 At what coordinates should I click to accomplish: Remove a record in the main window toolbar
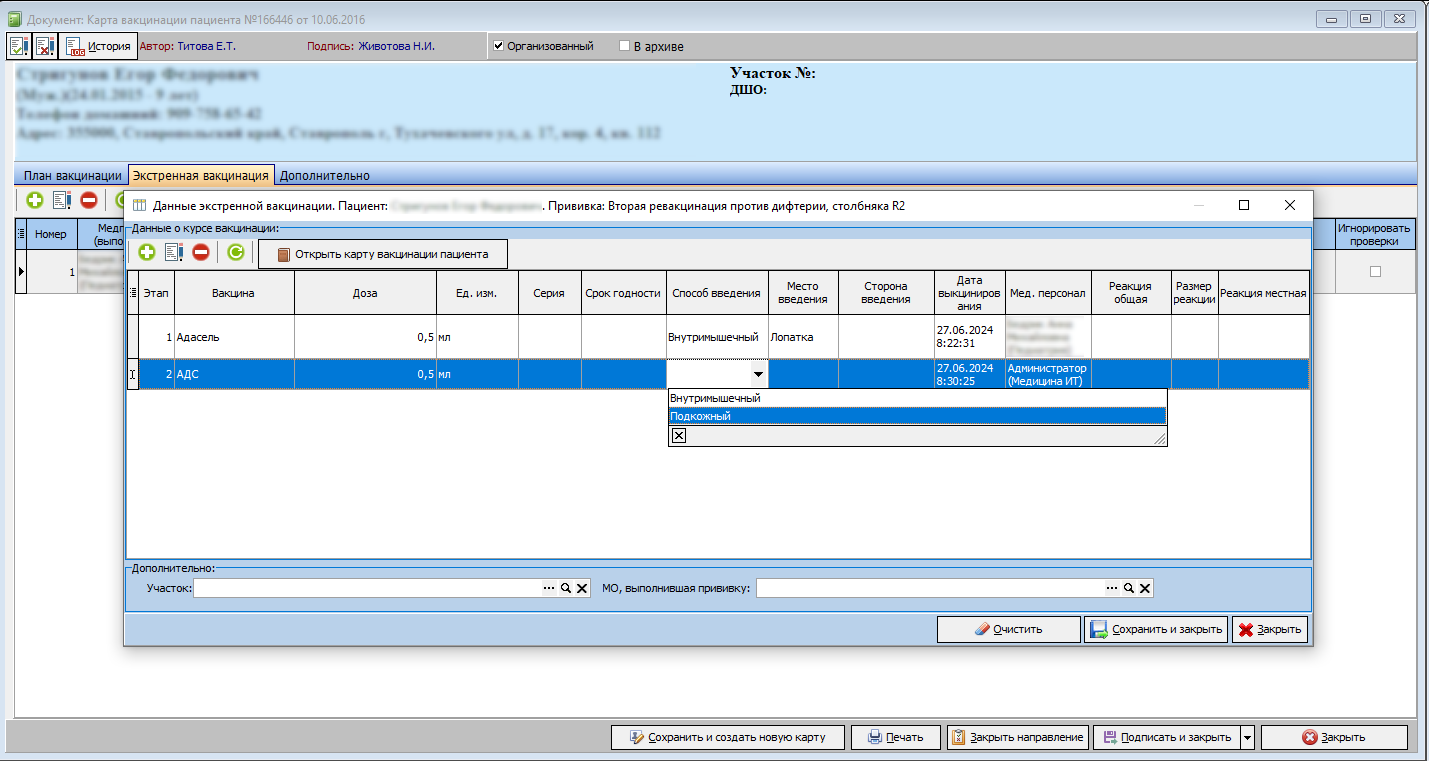(x=89, y=200)
